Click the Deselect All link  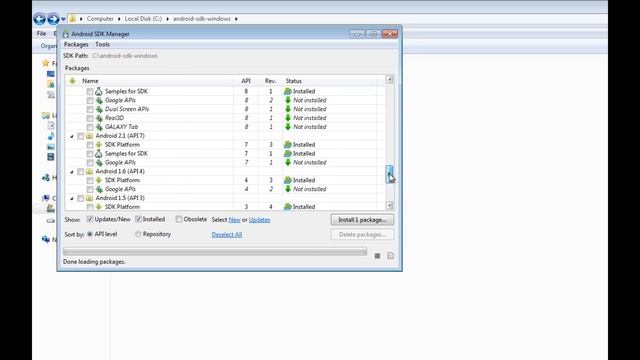(227, 235)
